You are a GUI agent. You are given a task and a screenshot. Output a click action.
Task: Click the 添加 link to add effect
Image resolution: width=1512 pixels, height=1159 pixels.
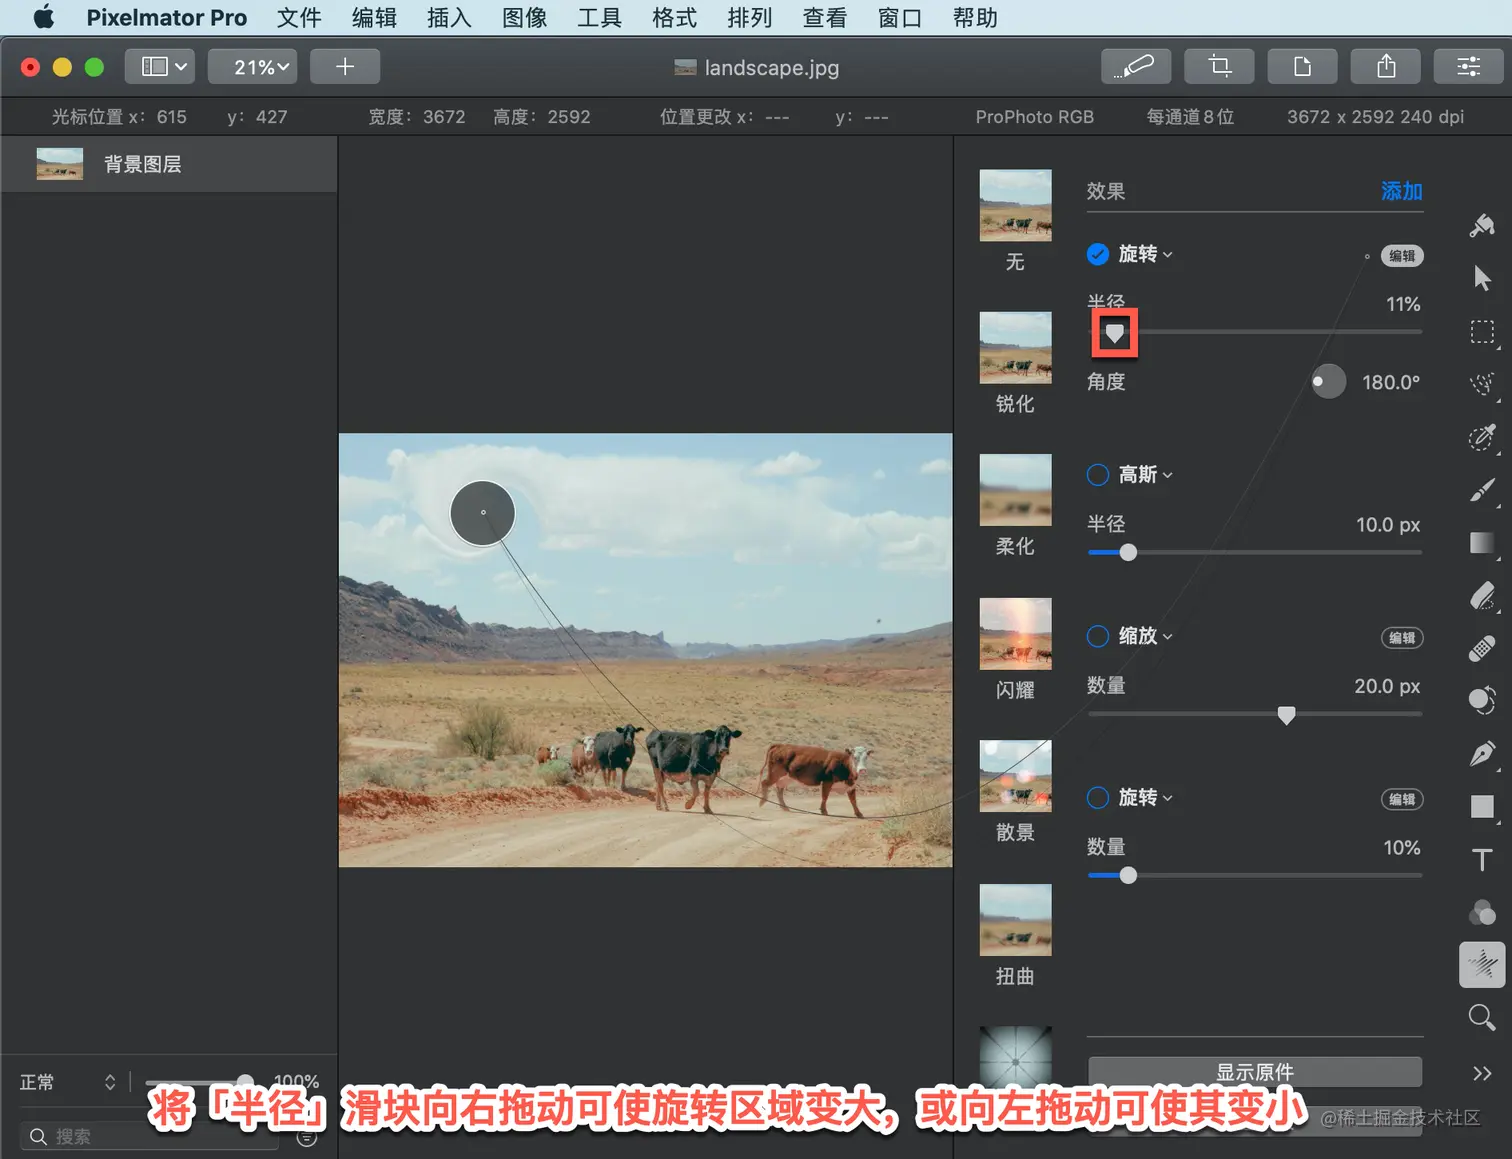(x=1401, y=191)
